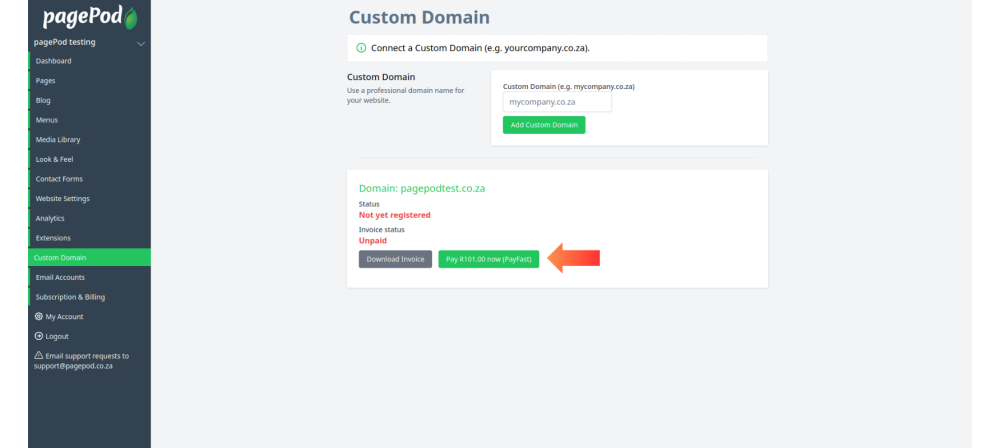Click the pagePod leaf logo

[x=130, y=18]
